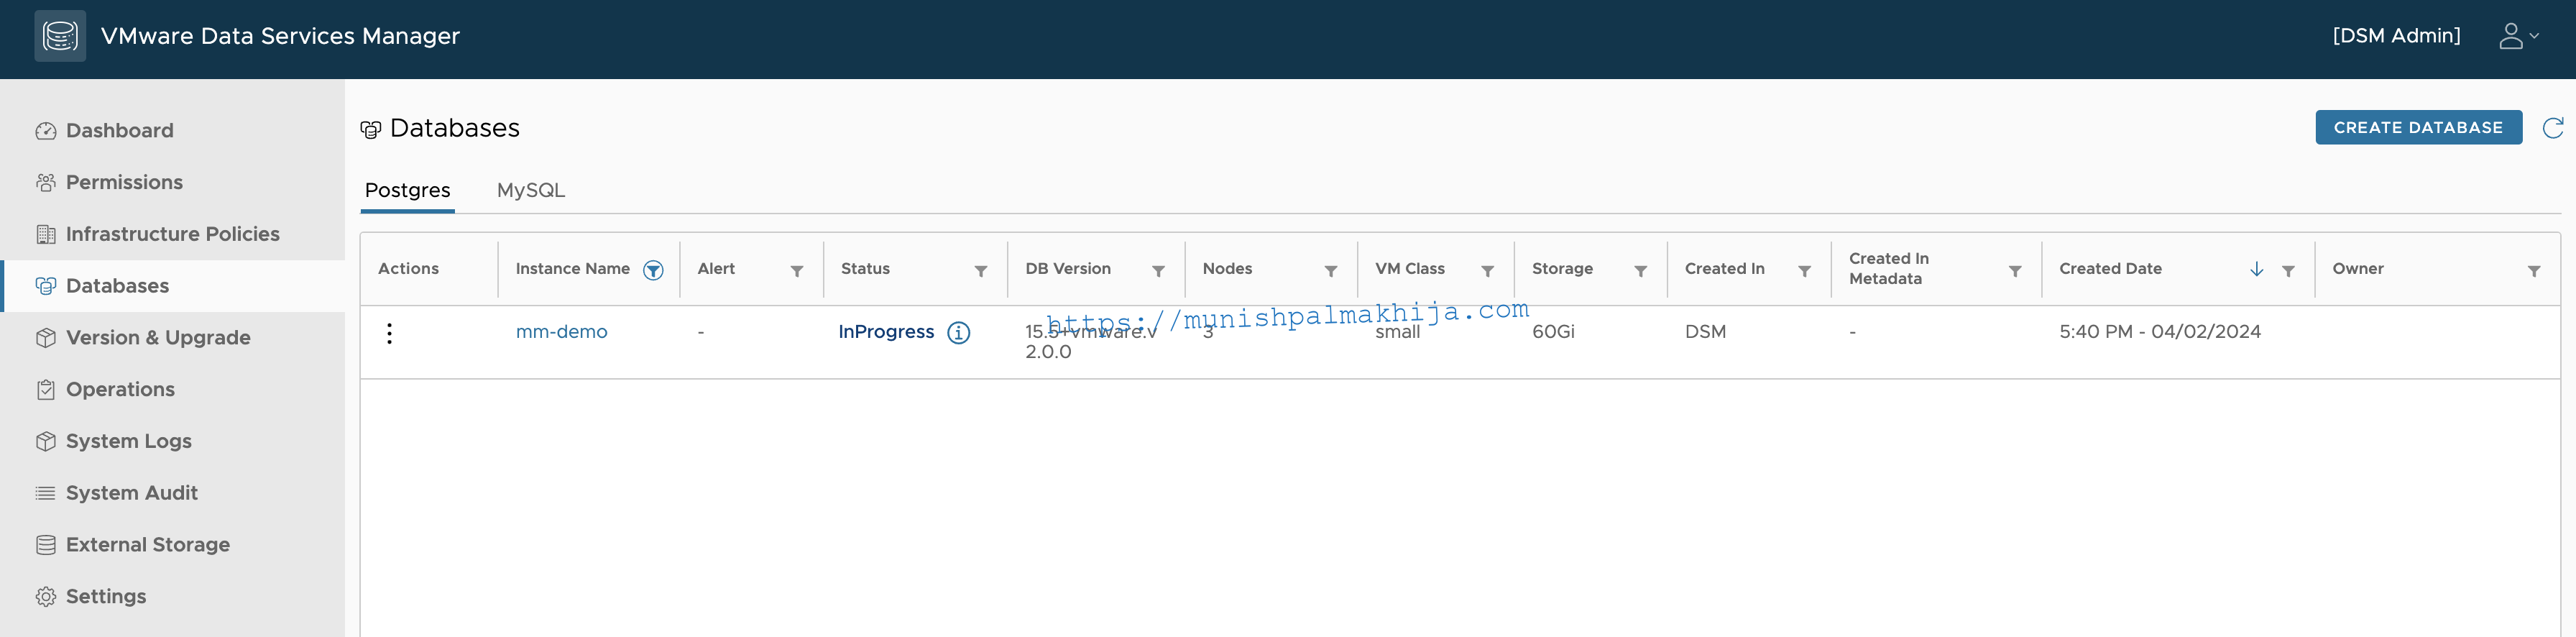The image size is (2576, 637).
Task: Click the System Logs cube icon
Action: 45,442
